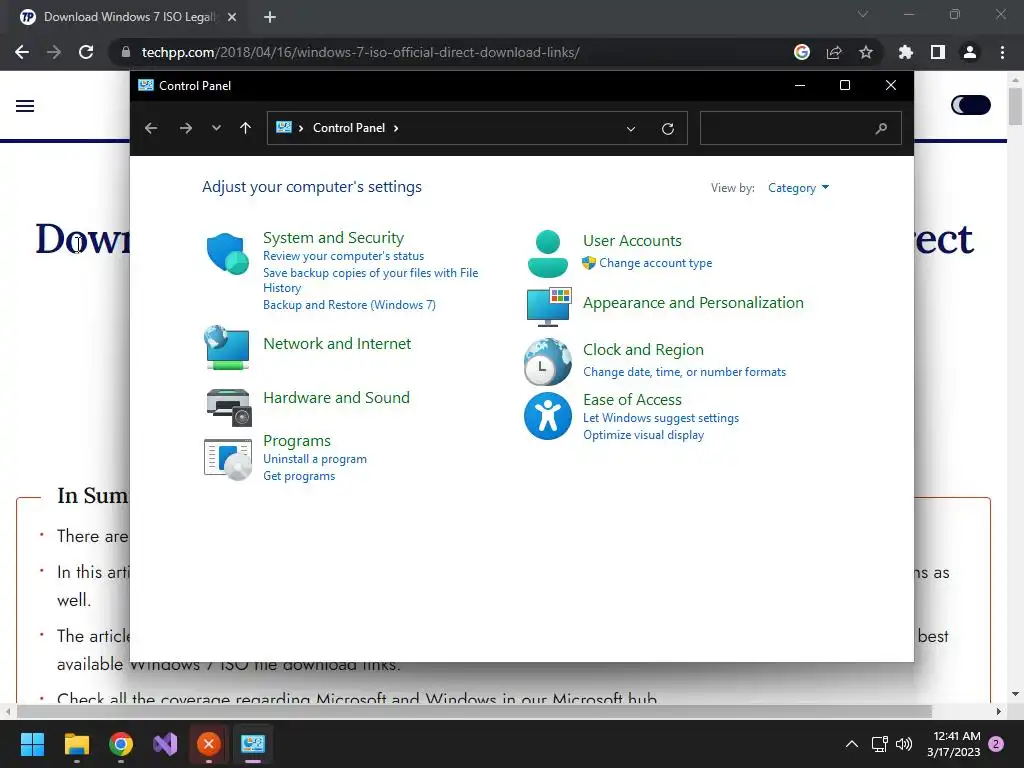Open Chrome three-dot menu
This screenshot has width=1024, height=768.
(x=1002, y=52)
